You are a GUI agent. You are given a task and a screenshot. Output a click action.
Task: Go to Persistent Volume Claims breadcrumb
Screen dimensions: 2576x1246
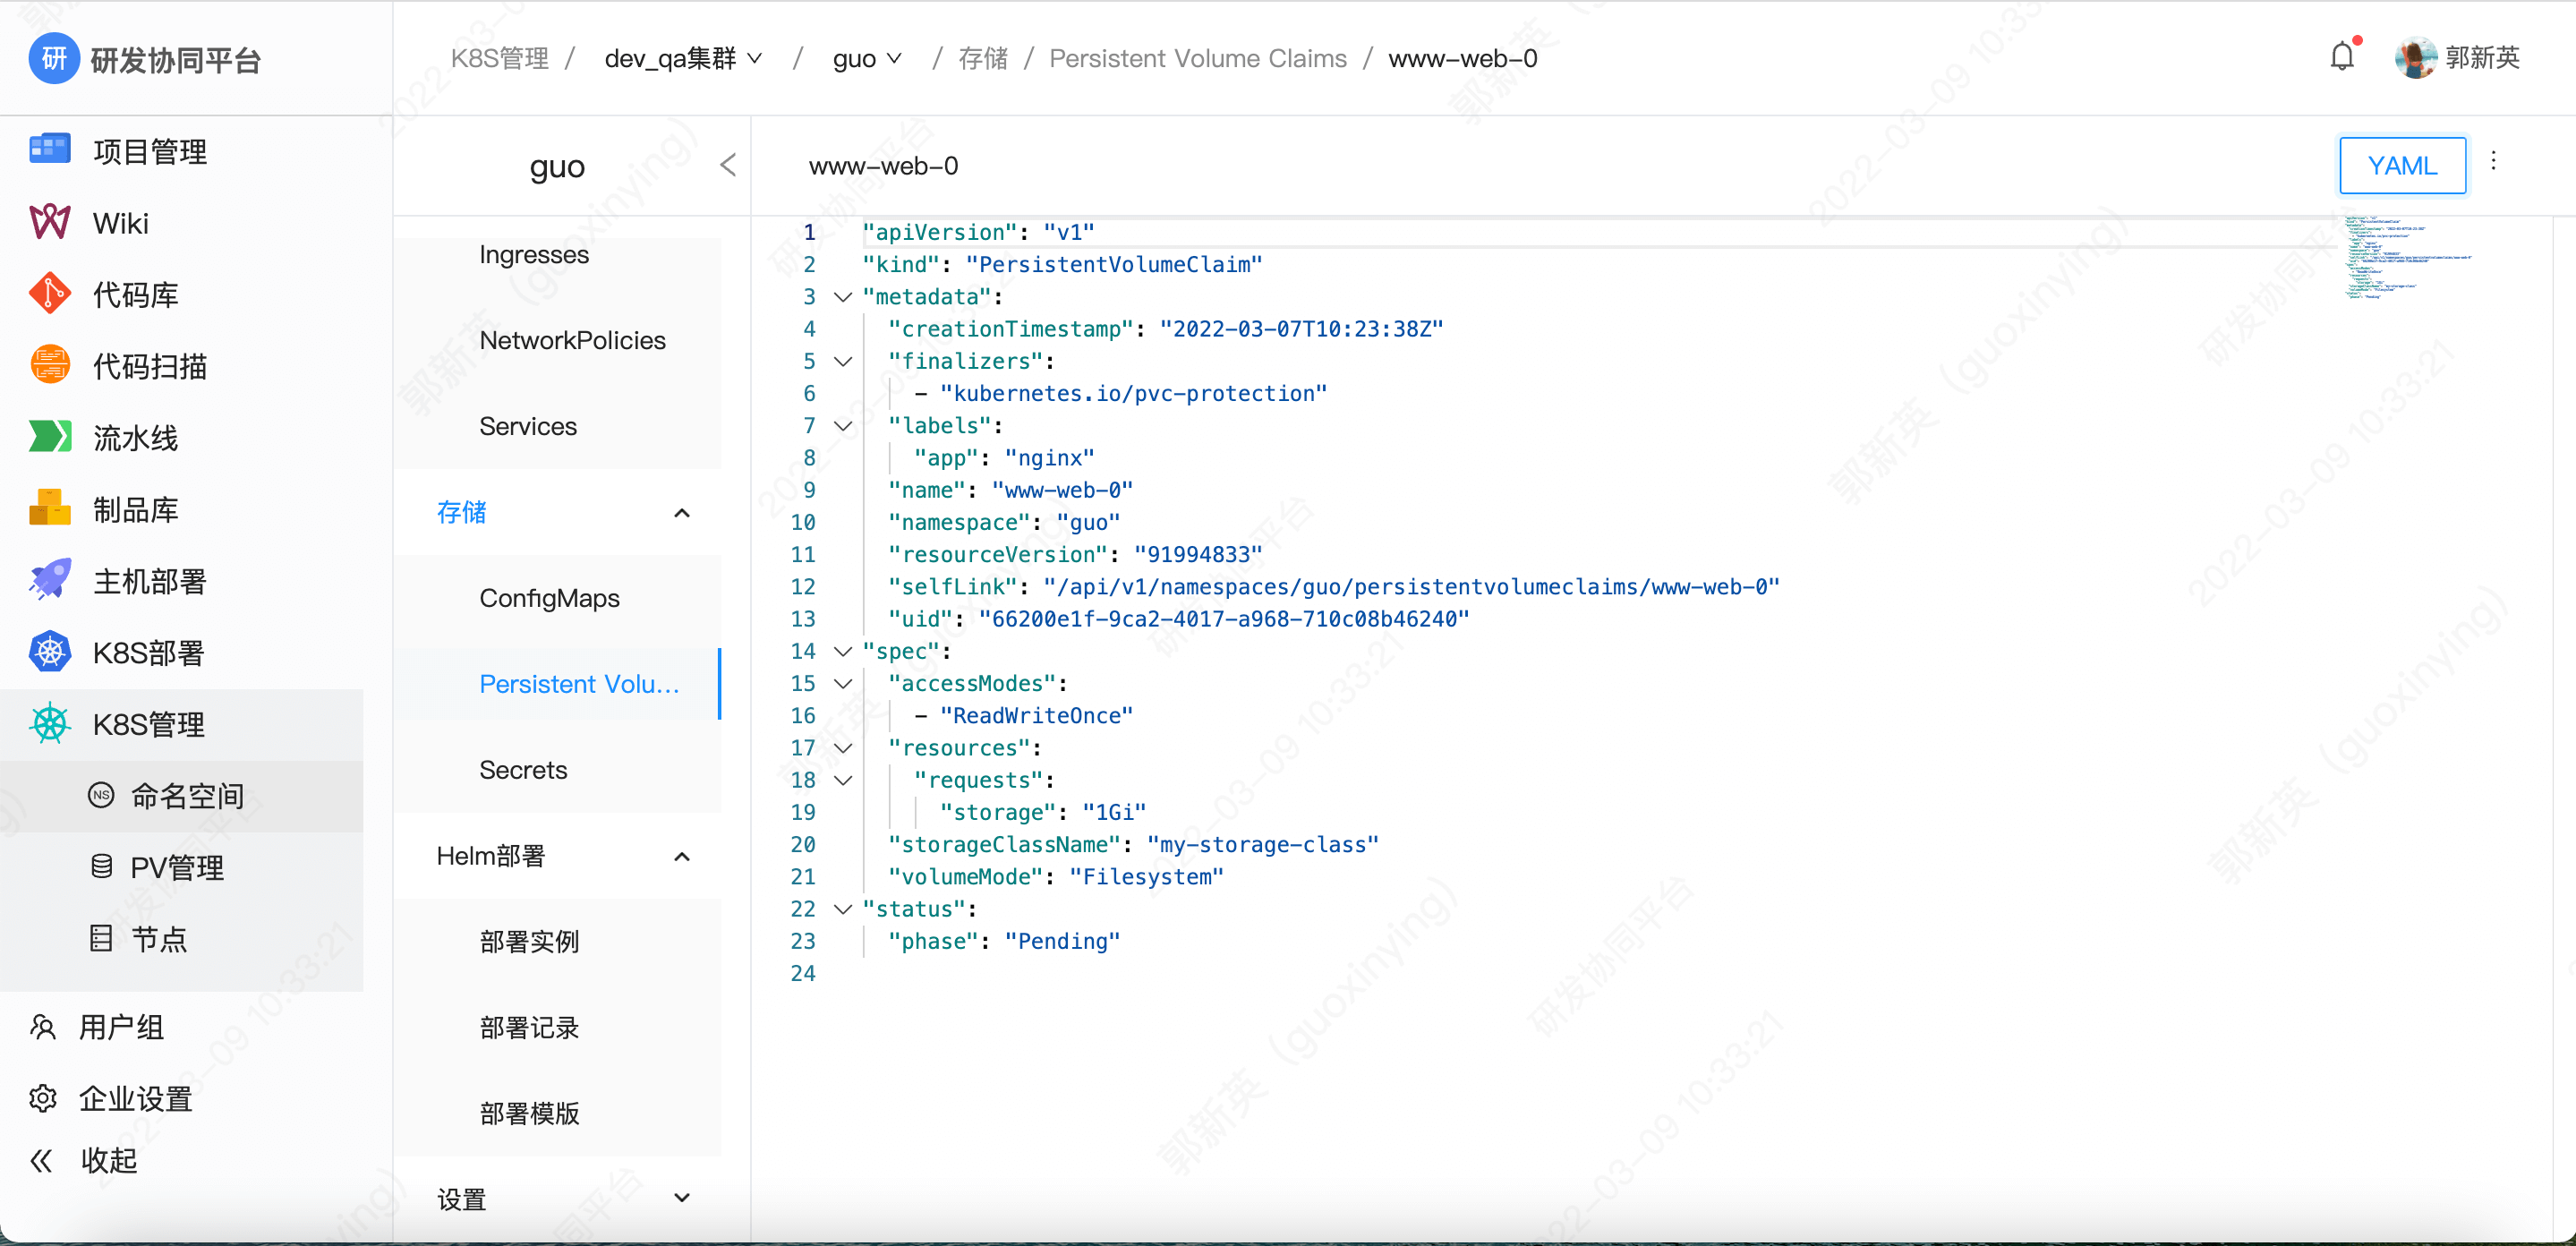pyautogui.click(x=1197, y=59)
